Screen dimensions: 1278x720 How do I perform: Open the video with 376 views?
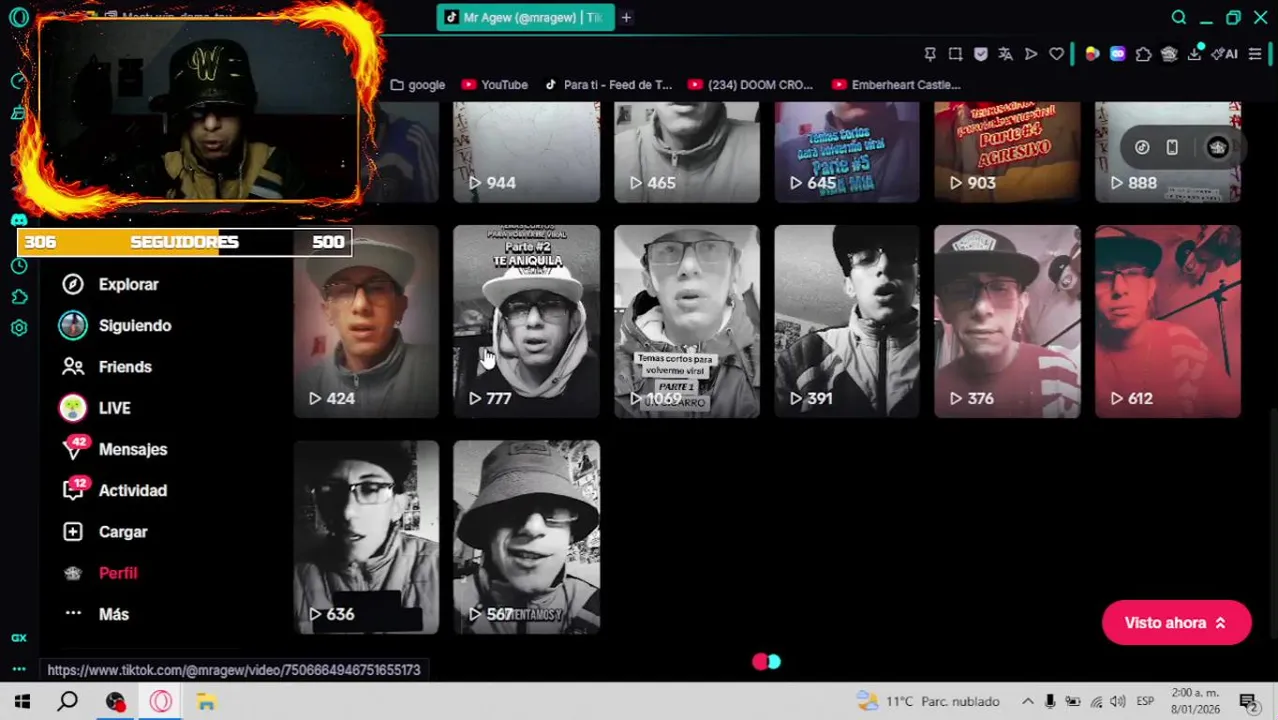pyautogui.click(x=1007, y=321)
